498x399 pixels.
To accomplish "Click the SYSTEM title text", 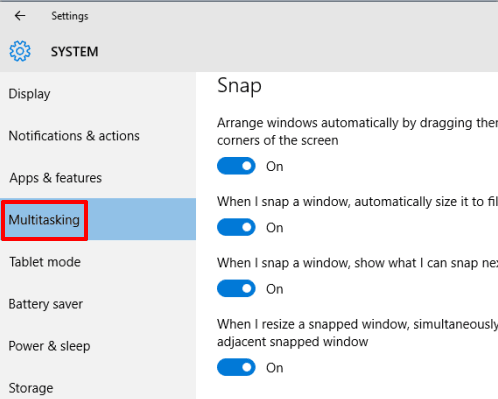I will tap(75, 52).
